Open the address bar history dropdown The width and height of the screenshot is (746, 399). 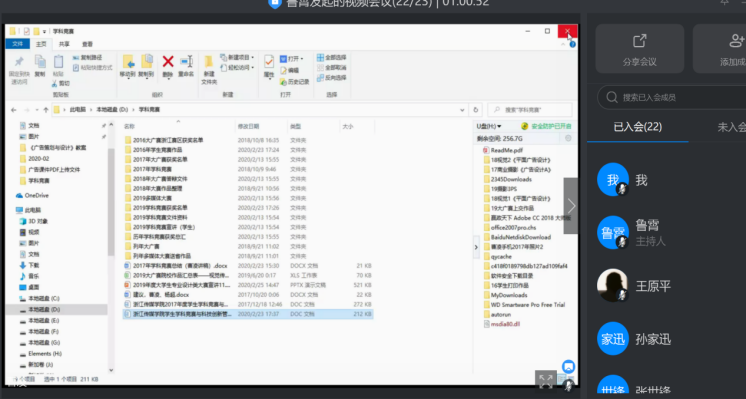pyautogui.click(x=462, y=110)
